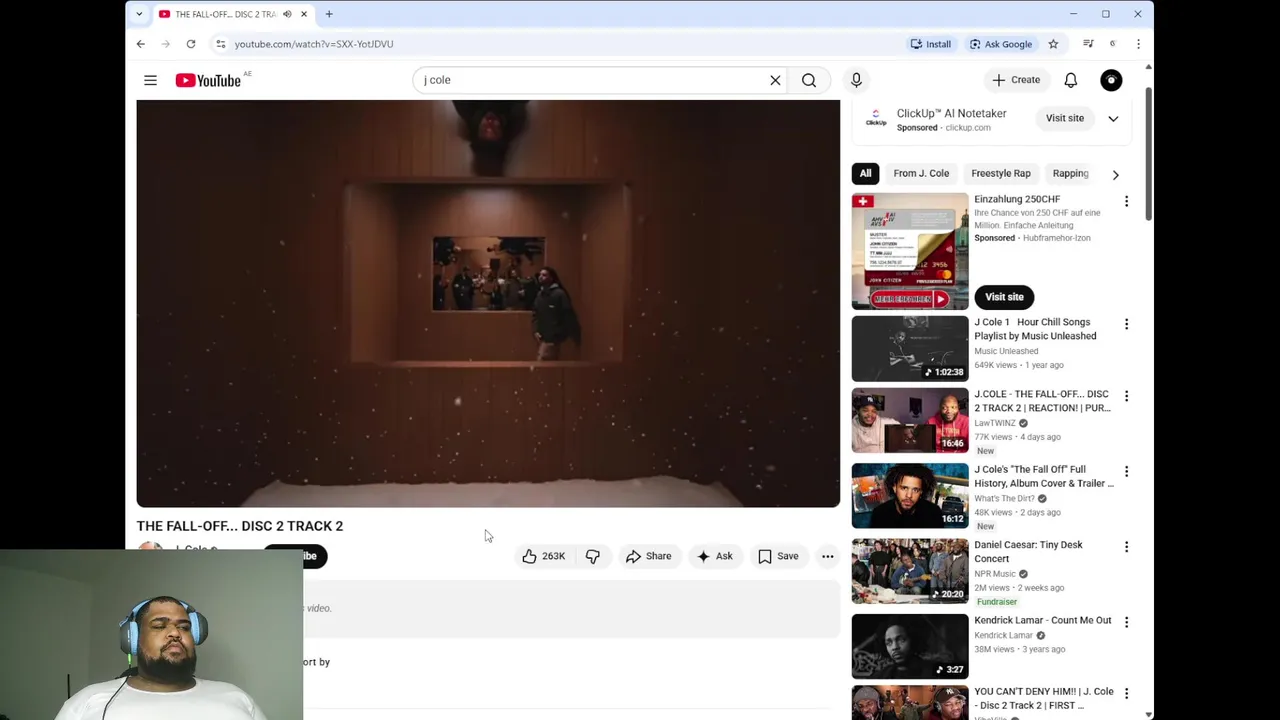This screenshot has height=720, width=1280.
Task: Open options for LawTWINZ reaction video
Action: (1126, 396)
